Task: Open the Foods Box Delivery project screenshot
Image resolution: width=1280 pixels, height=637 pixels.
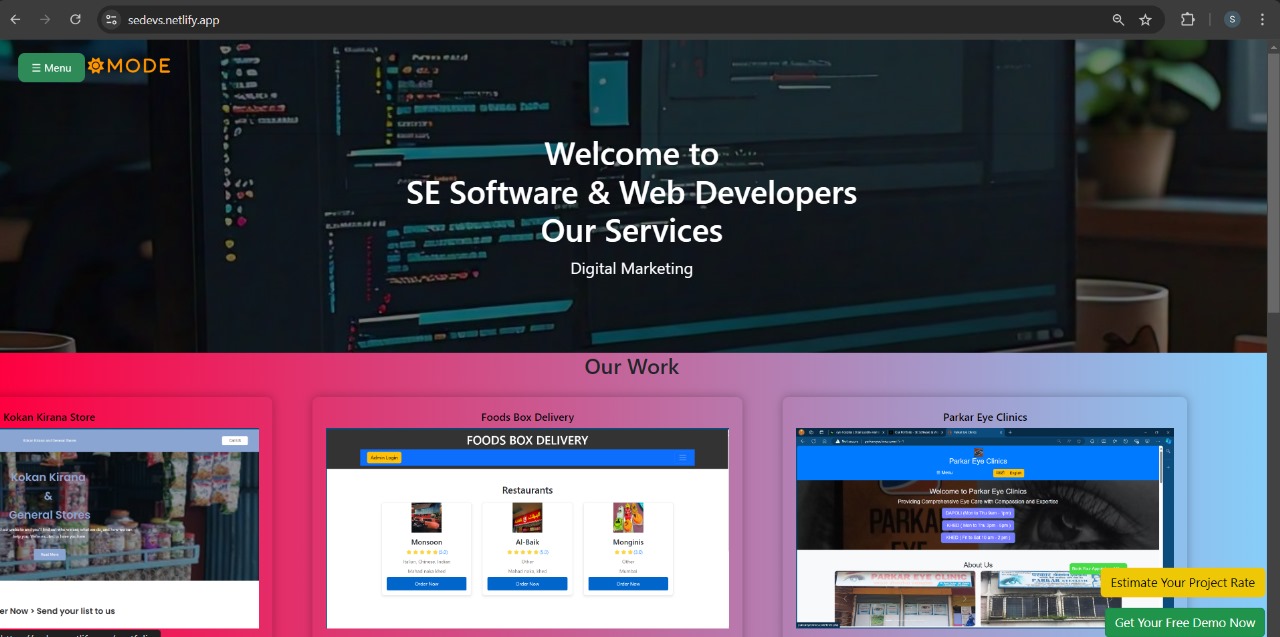Action: (527, 528)
